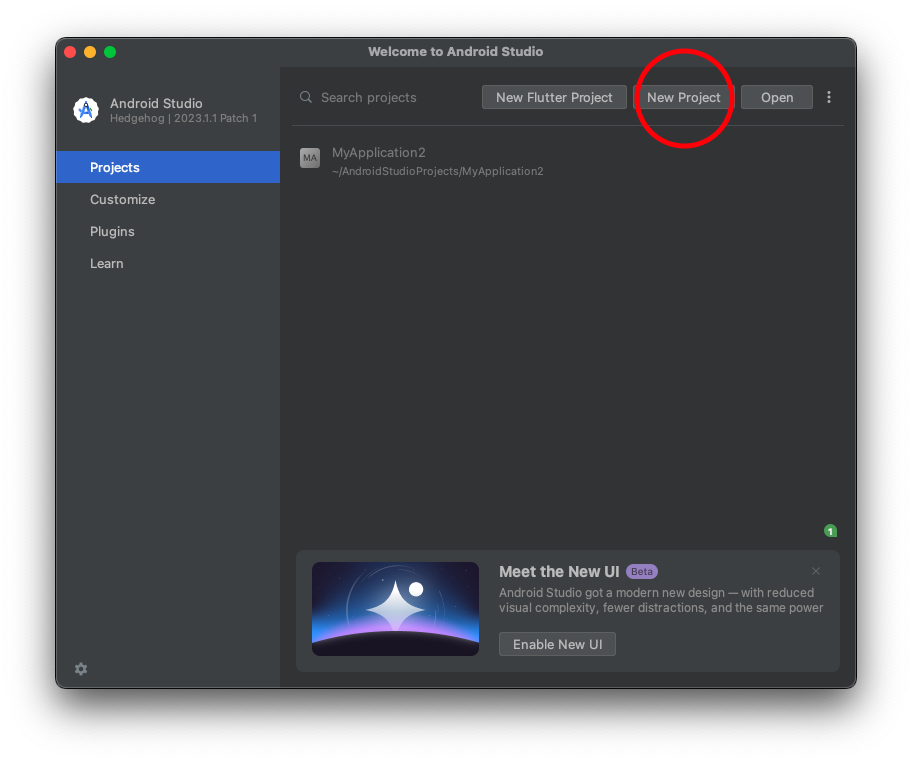This screenshot has width=912, height=762.
Task: Open the three-dot more actions menu
Action: (x=829, y=97)
